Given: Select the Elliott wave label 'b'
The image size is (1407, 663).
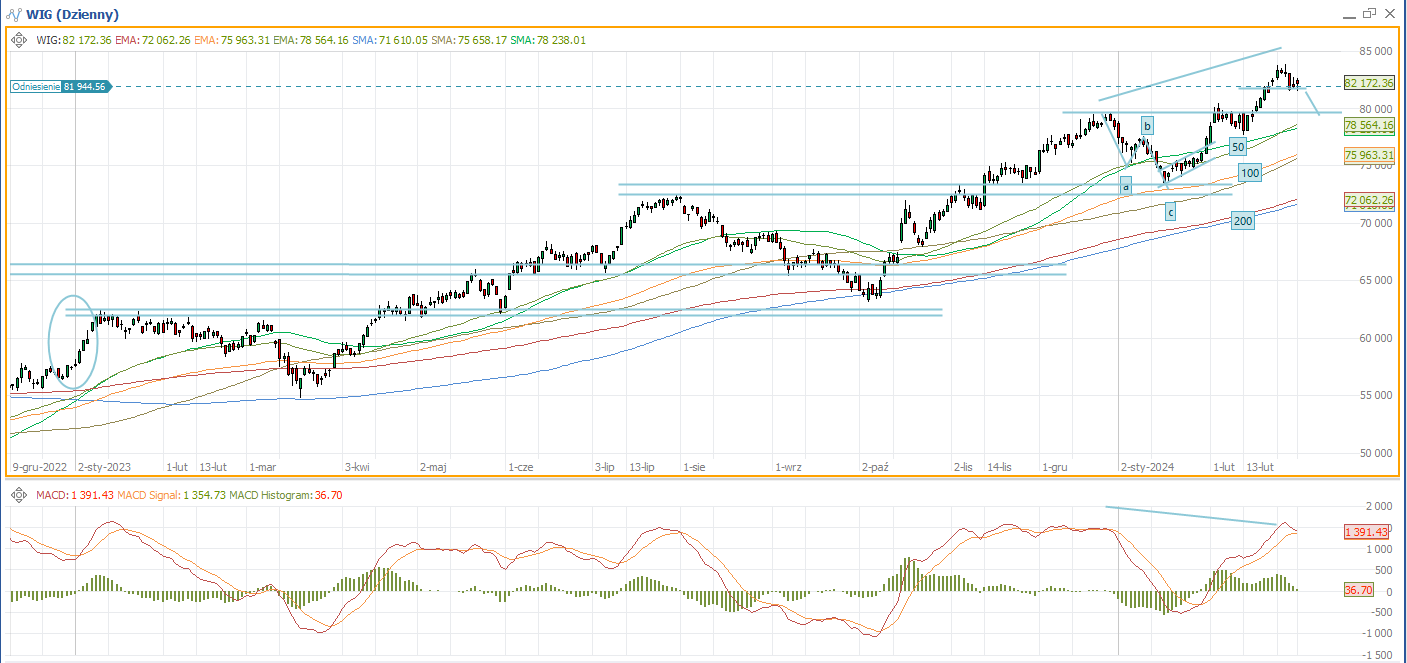Looking at the screenshot, I should pyautogui.click(x=1148, y=125).
